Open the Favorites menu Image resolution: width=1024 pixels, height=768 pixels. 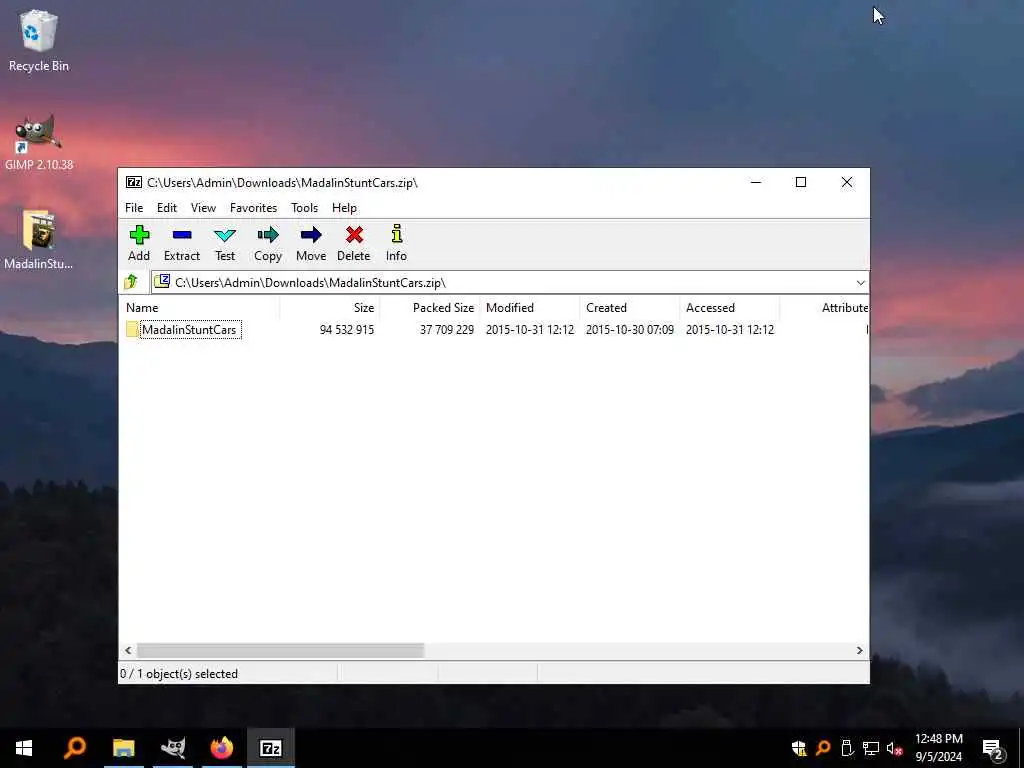[x=253, y=208]
